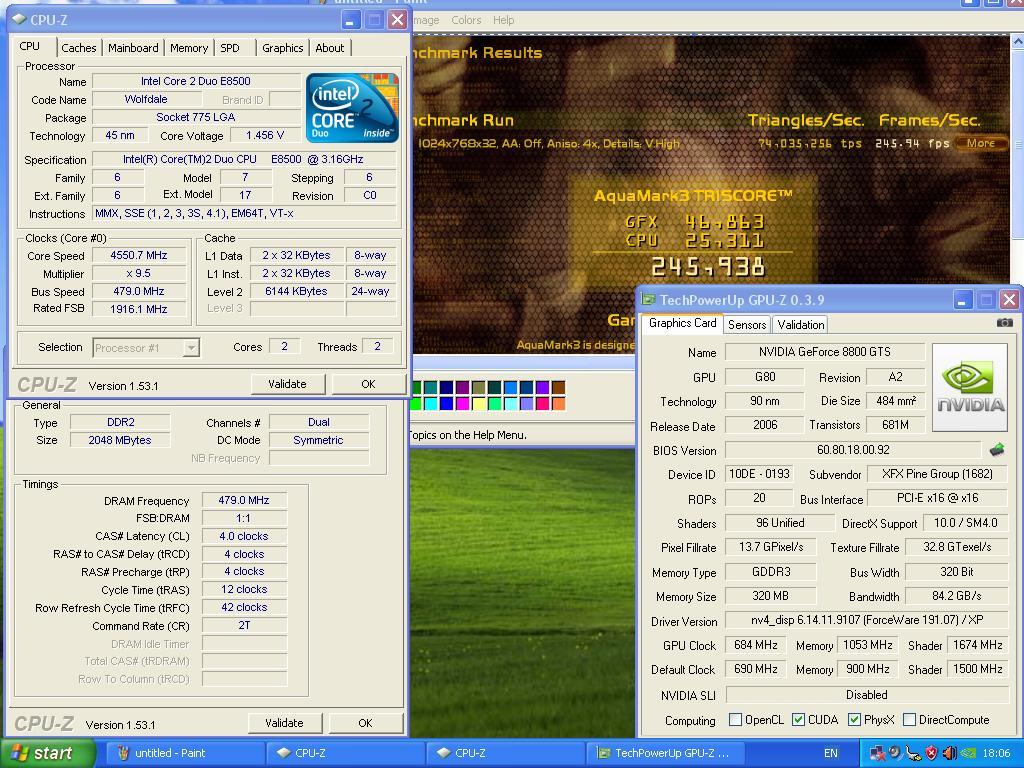Click the EN language indicator in taskbar

tap(831, 753)
